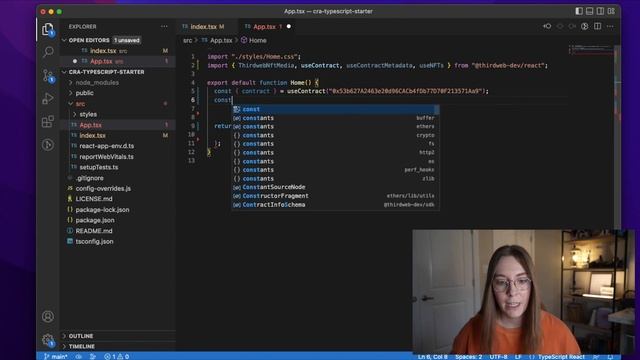This screenshot has width=640, height=360.
Task: Expand the Outline section
Action: coord(118,336)
